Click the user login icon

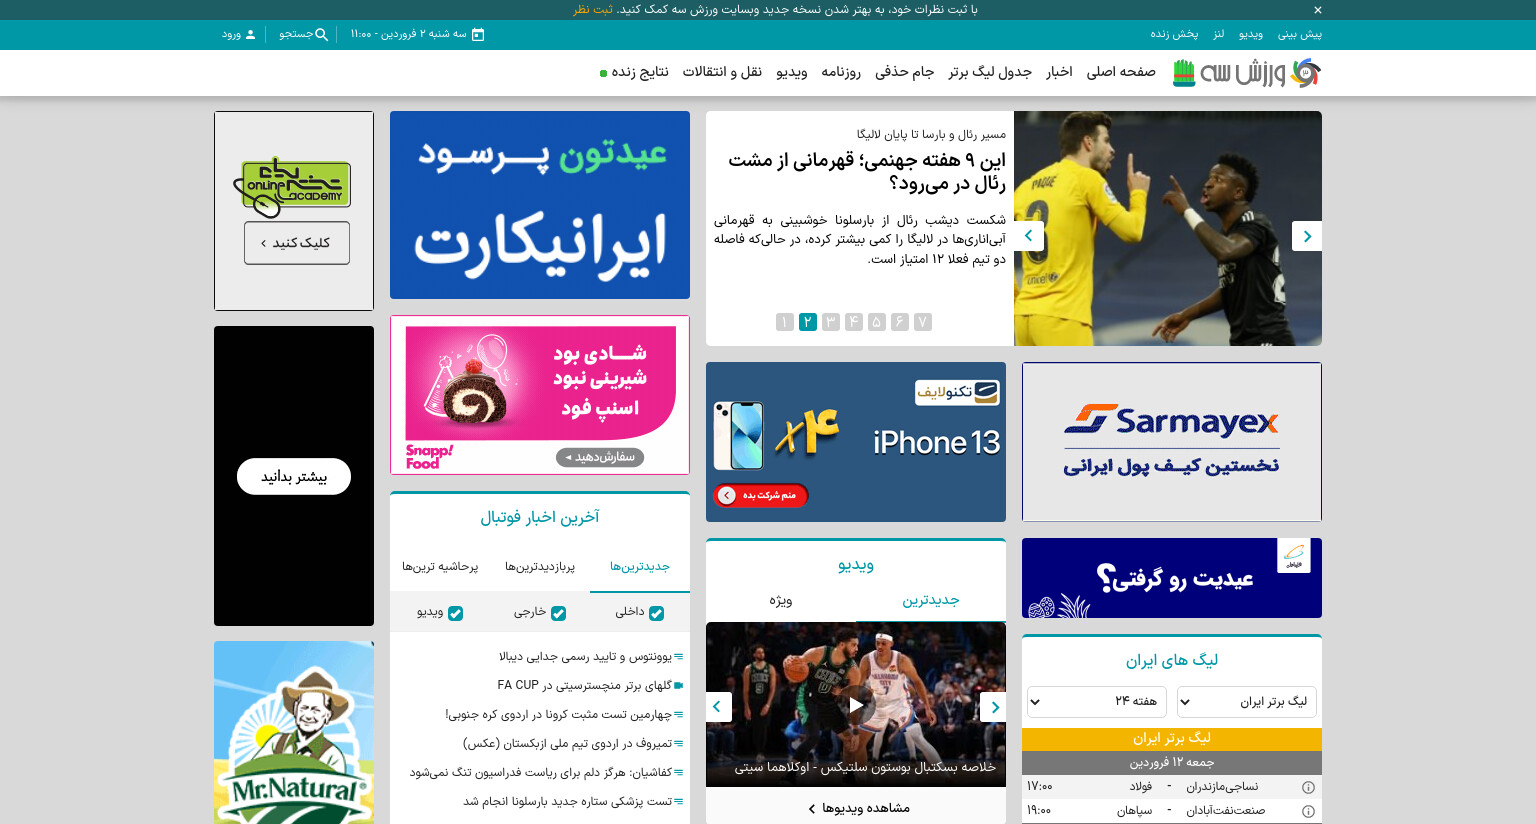tap(250, 34)
